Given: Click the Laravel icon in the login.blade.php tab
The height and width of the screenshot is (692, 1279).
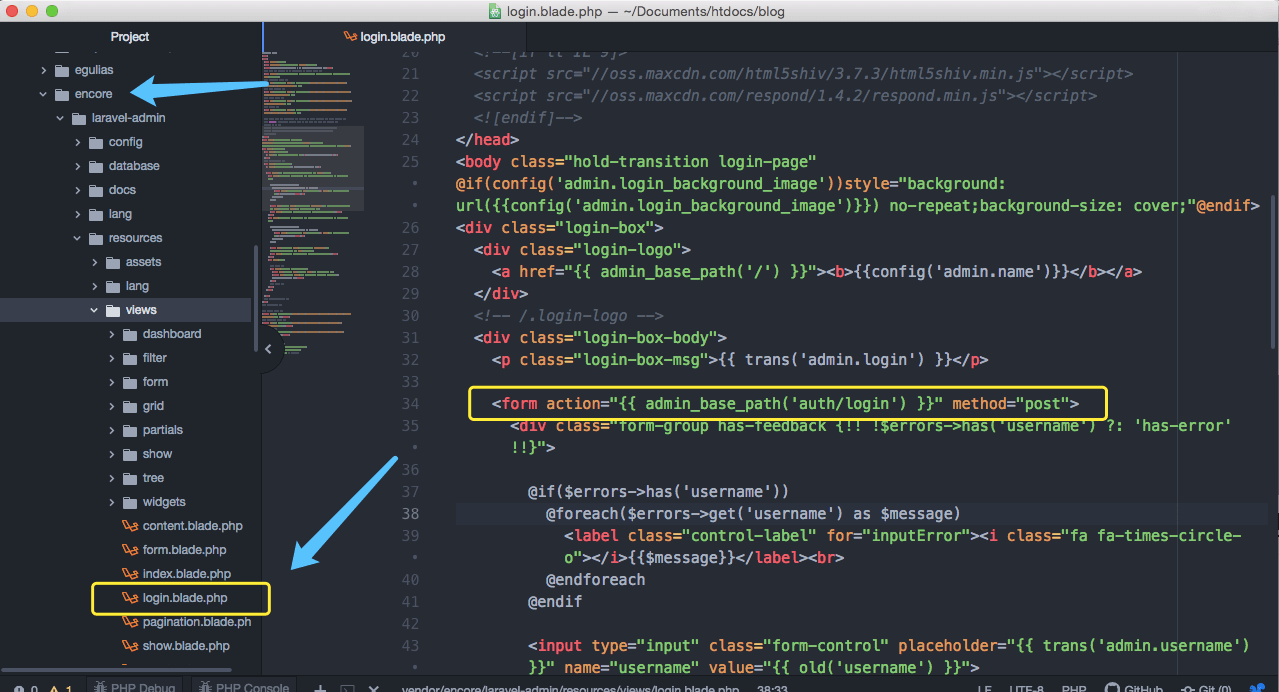Looking at the screenshot, I should [350, 36].
